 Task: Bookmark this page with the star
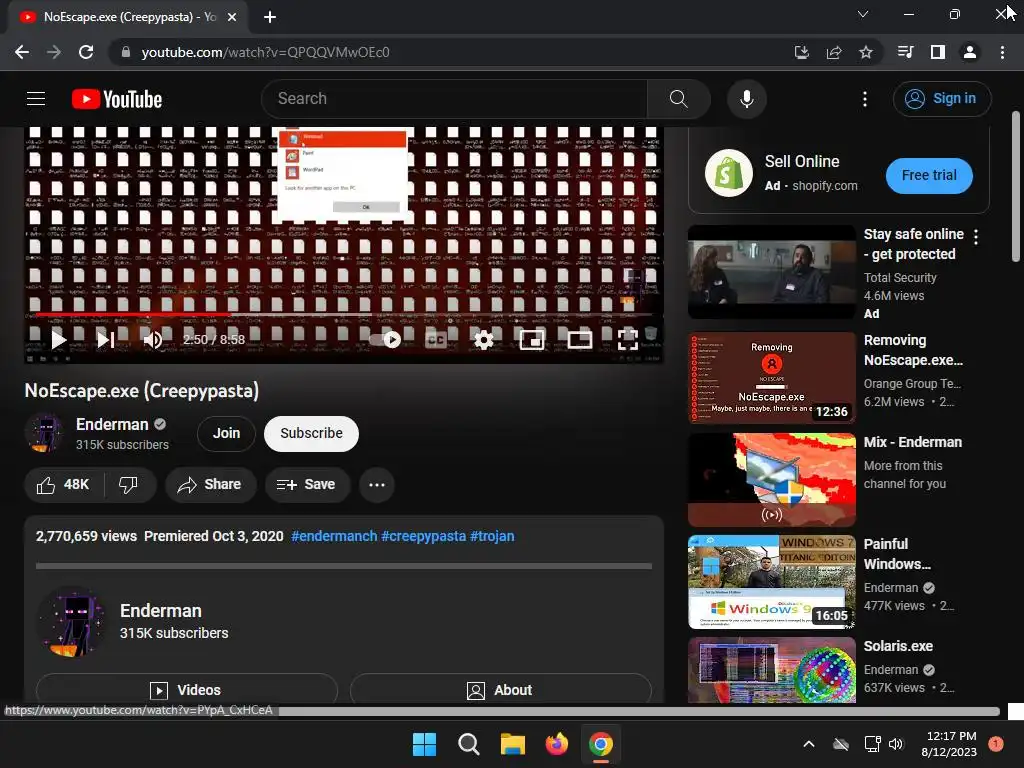tap(866, 52)
